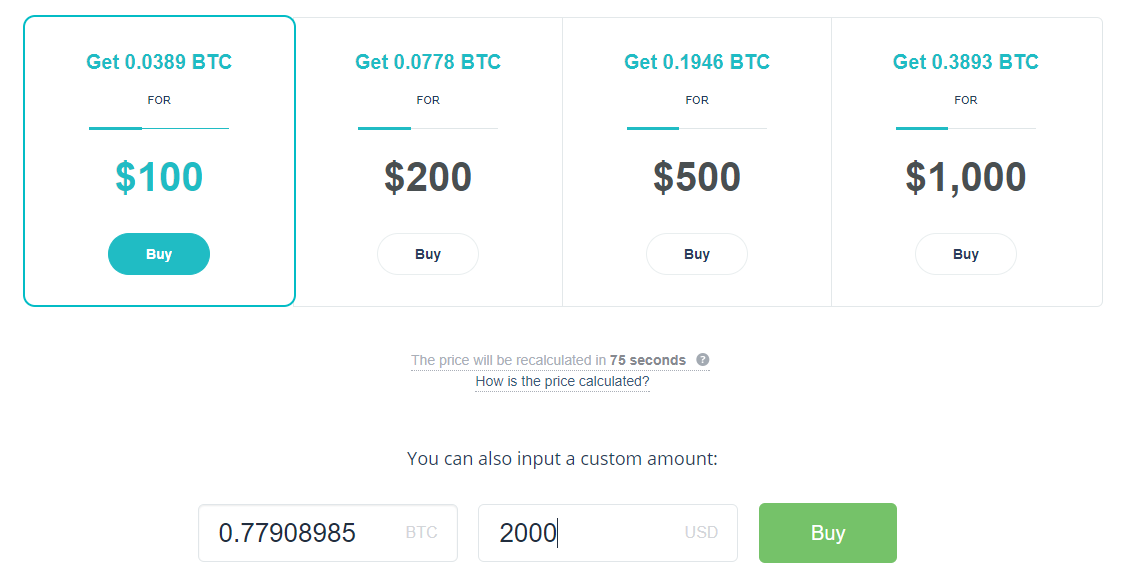Screen dimensions: 1126x581
Task: Click the Buy button on the $500 card
Action: pyautogui.click(x=696, y=254)
